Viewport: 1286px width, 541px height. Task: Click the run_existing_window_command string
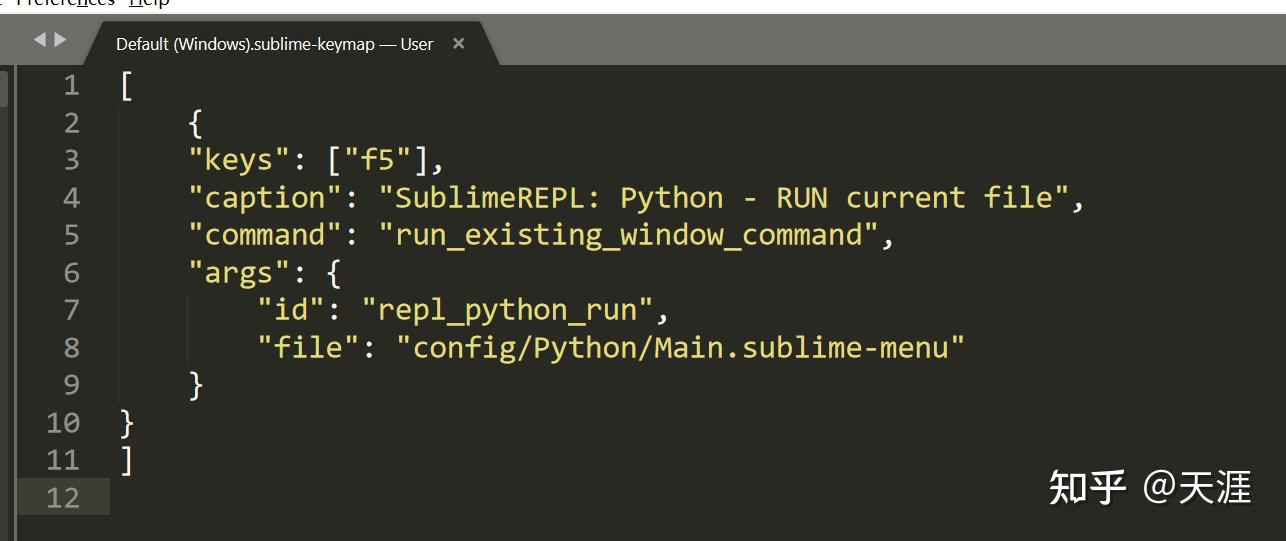point(628,236)
